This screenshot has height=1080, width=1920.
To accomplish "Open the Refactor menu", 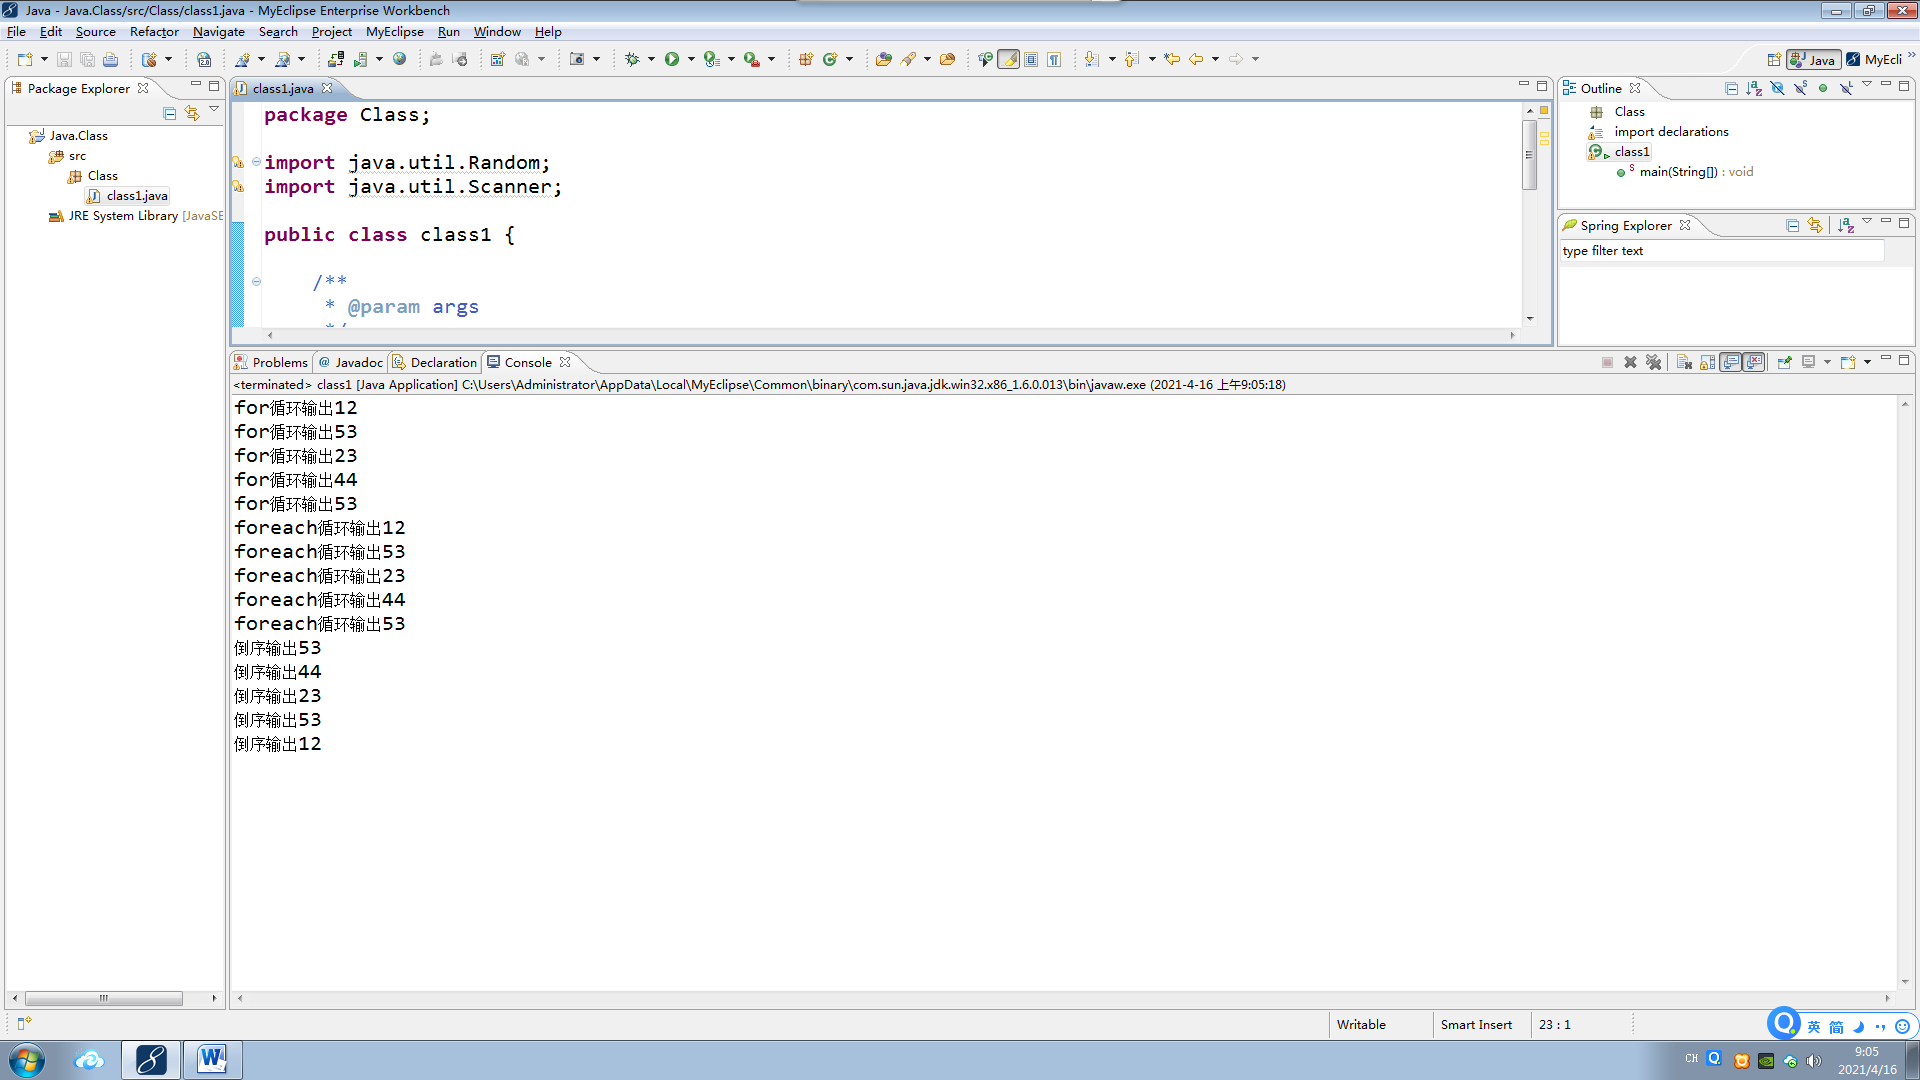I will tap(154, 32).
